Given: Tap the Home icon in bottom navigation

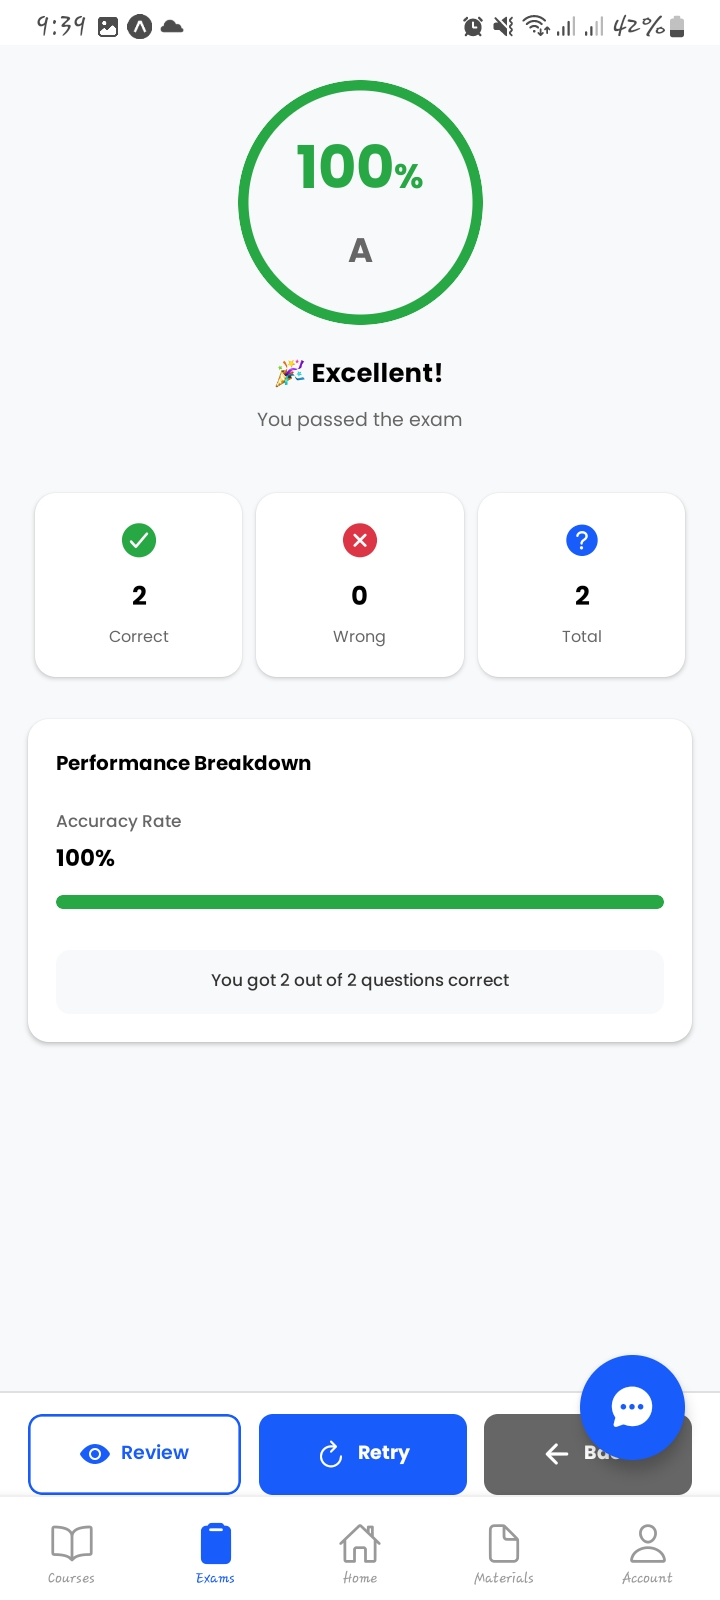Looking at the screenshot, I should [360, 1543].
